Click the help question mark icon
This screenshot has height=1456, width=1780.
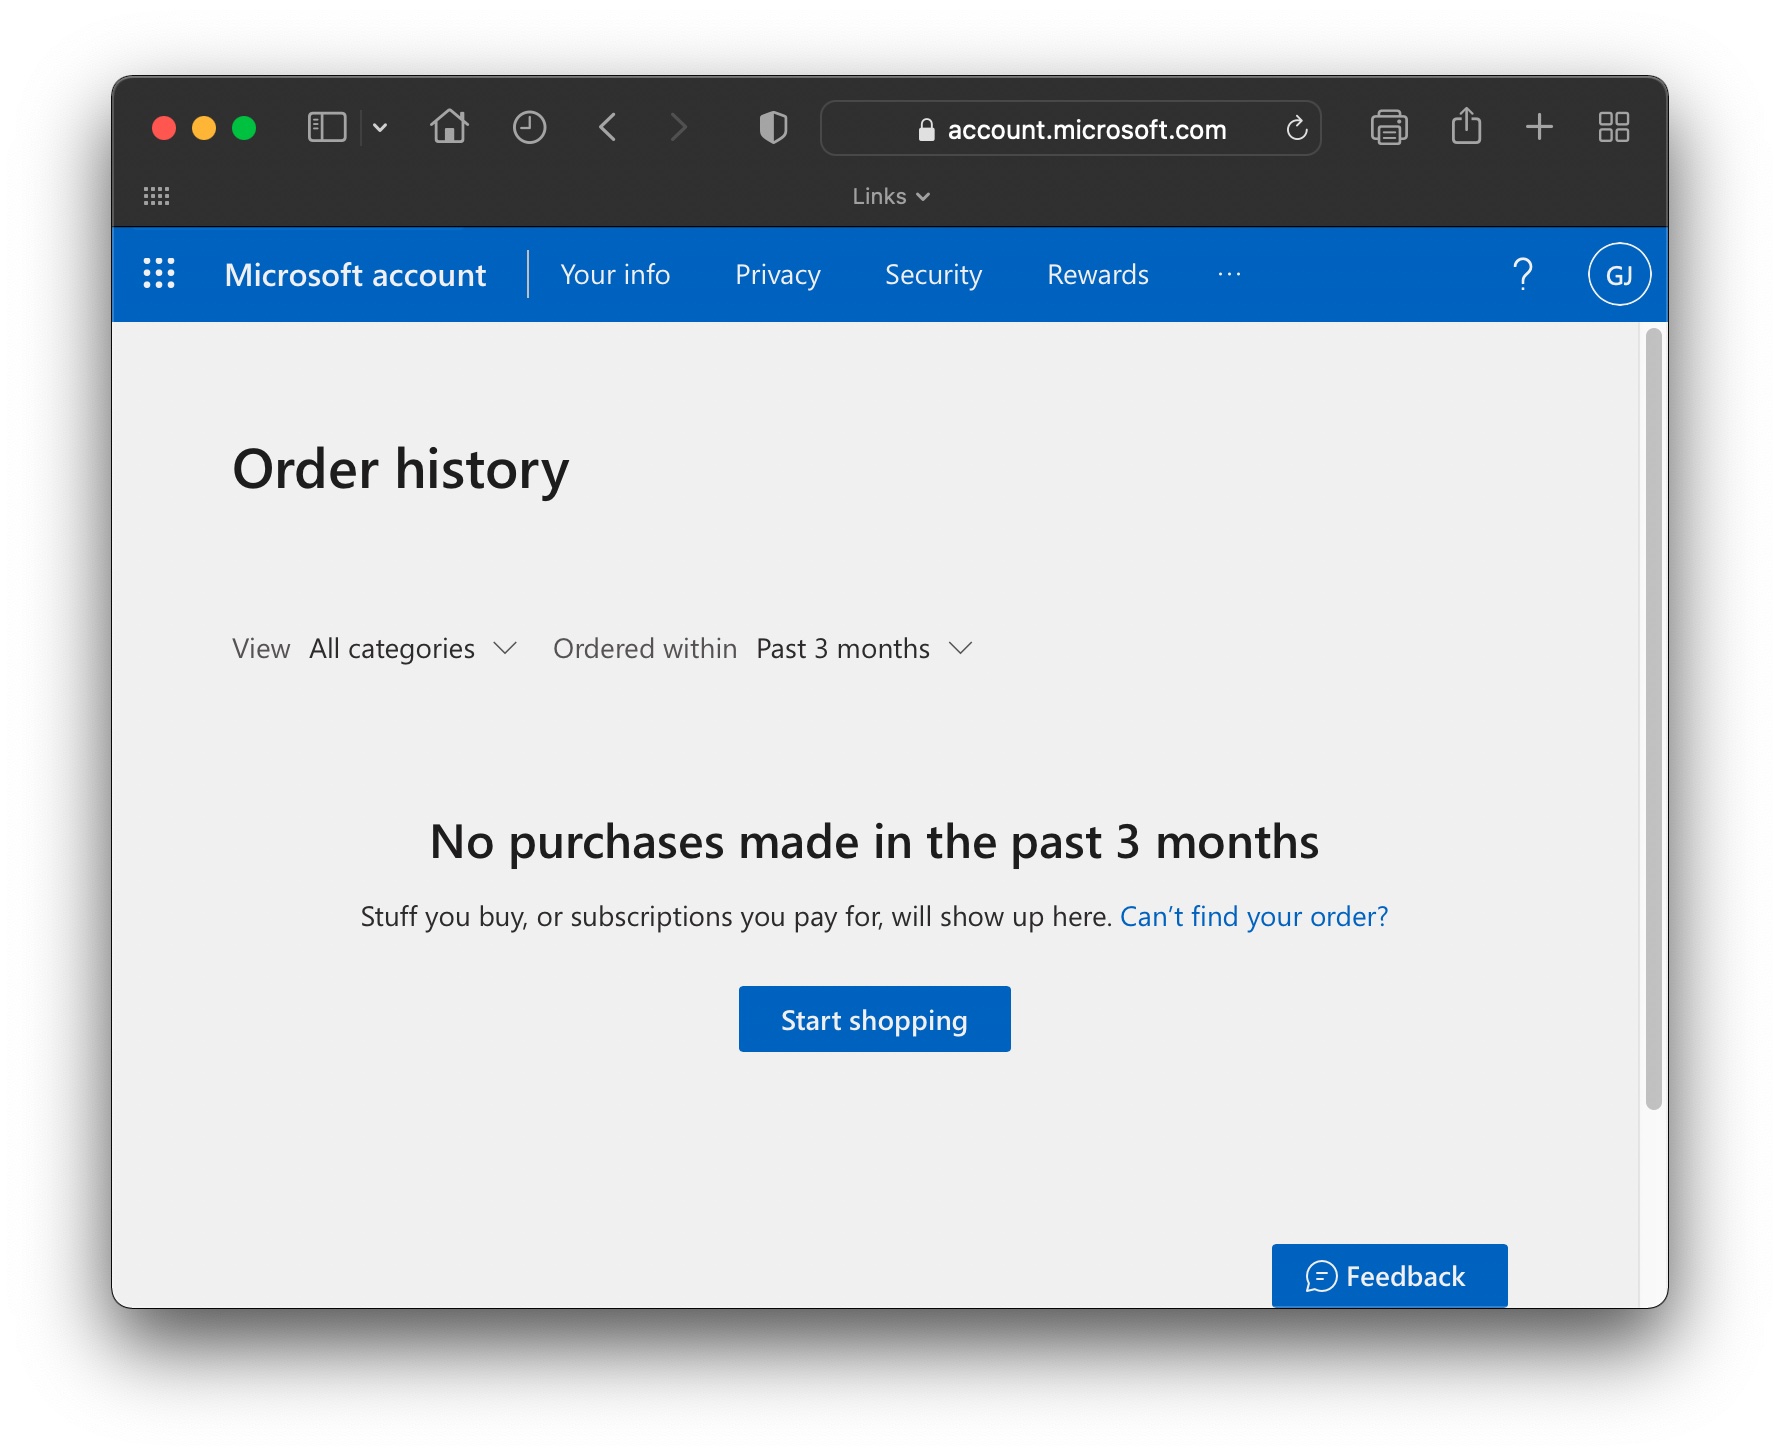tap(1523, 274)
